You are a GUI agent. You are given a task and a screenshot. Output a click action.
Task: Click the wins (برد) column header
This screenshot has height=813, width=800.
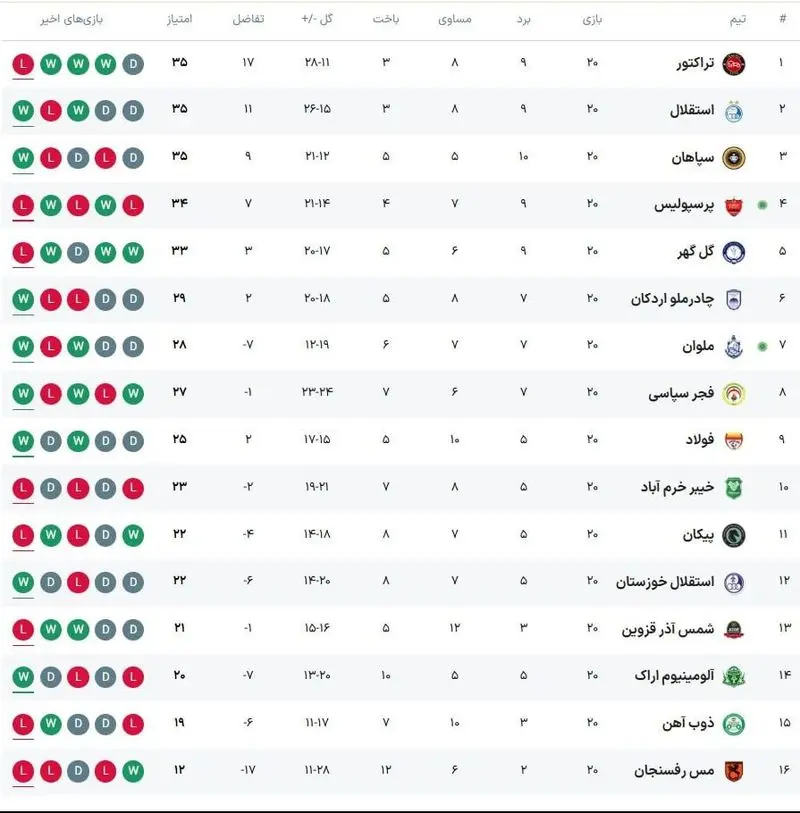523,19
